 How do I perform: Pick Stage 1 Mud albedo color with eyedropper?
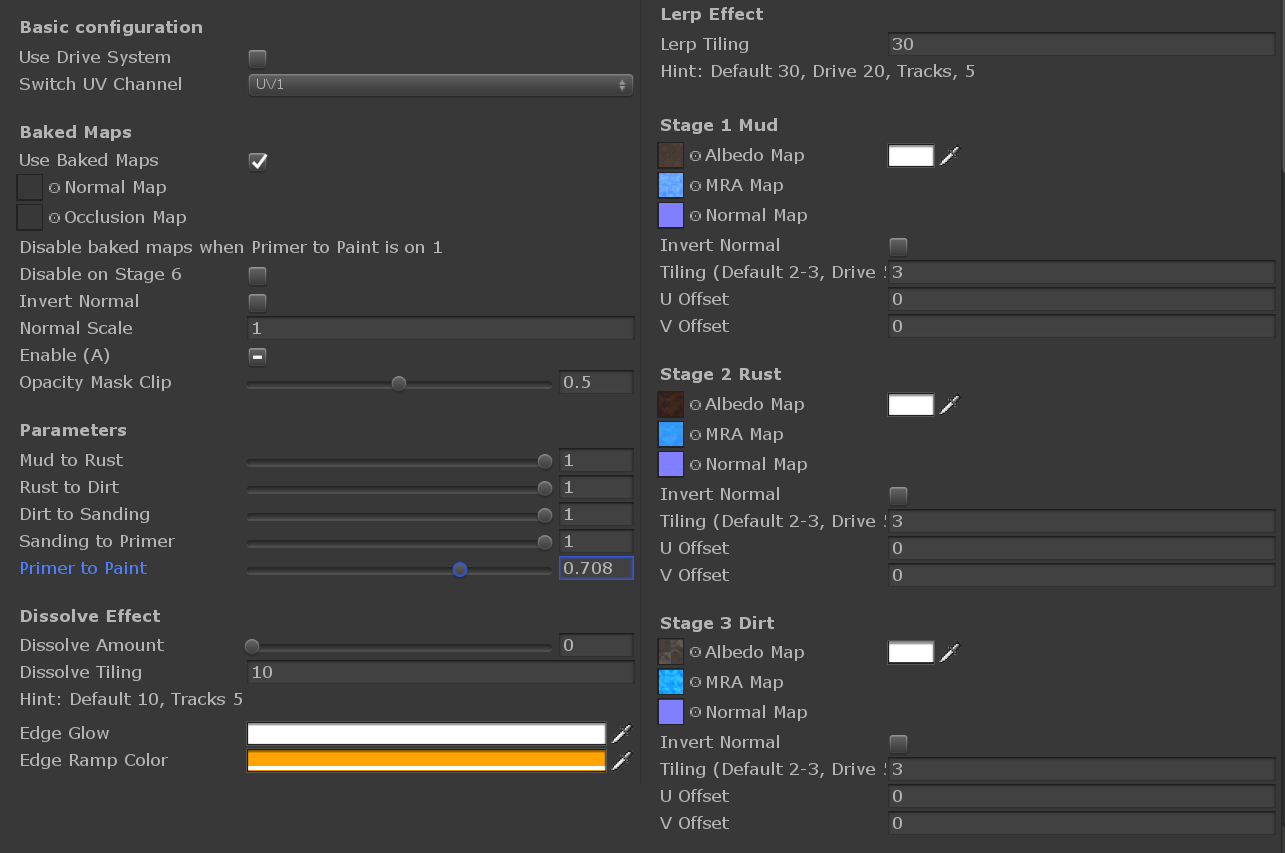949,156
